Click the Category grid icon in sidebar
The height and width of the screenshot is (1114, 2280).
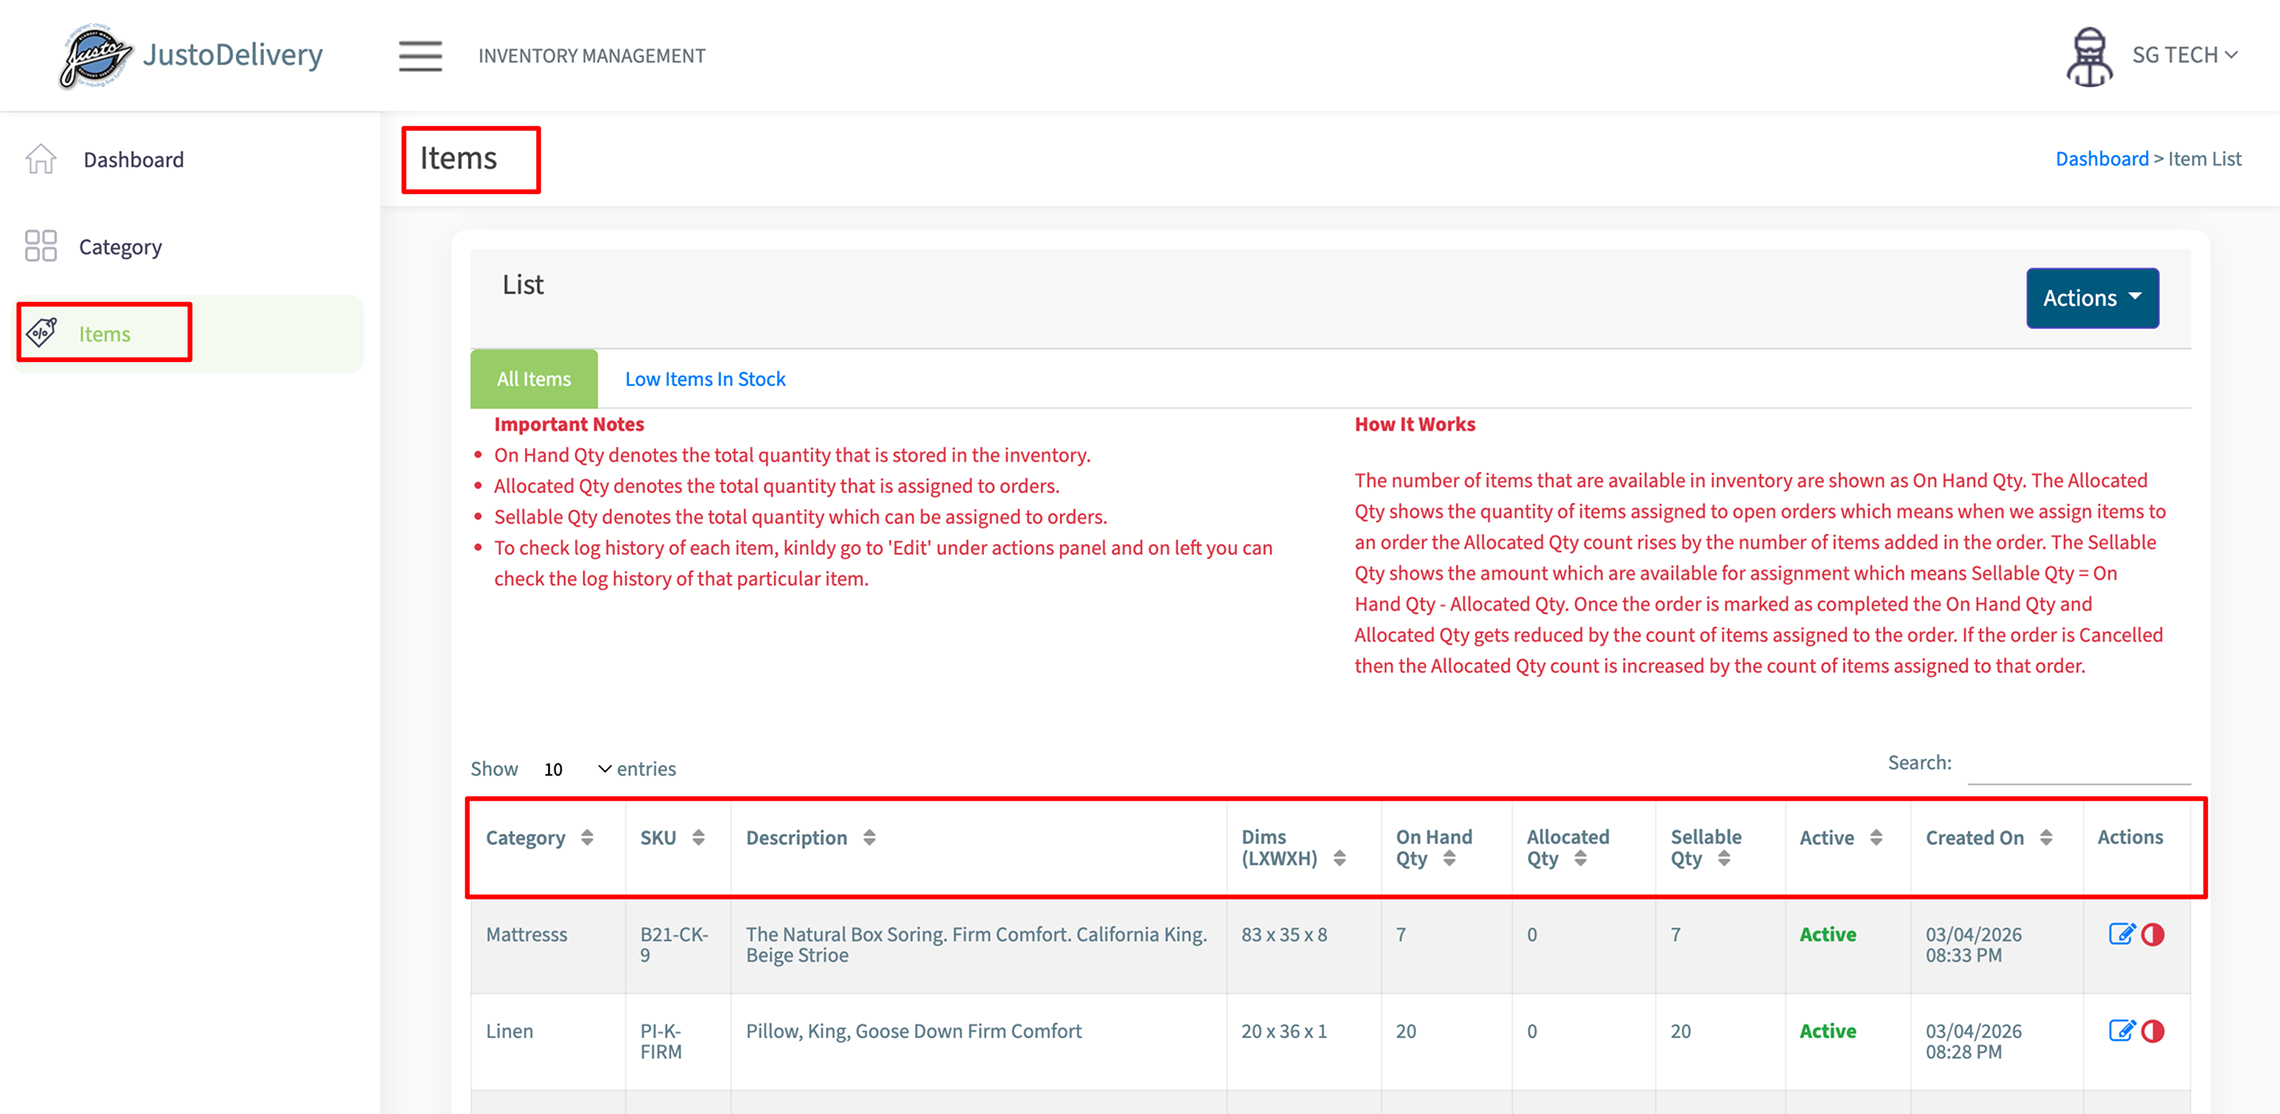41,246
